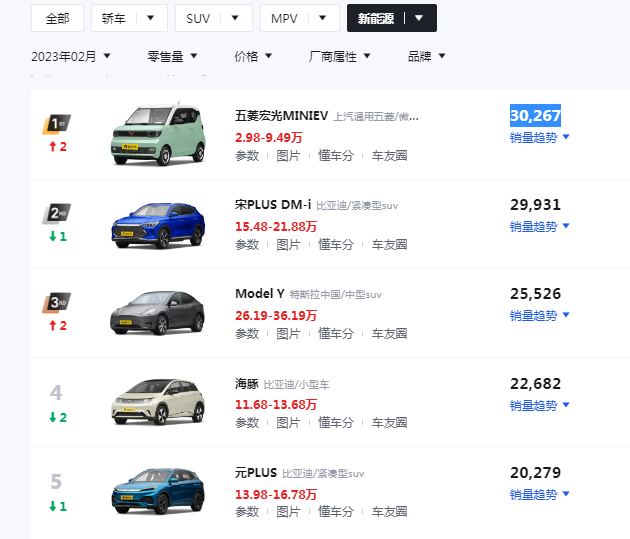Expand 销量趋势 for 海豚
The width and height of the screenshot is (630, 539).
pos(540,406)
